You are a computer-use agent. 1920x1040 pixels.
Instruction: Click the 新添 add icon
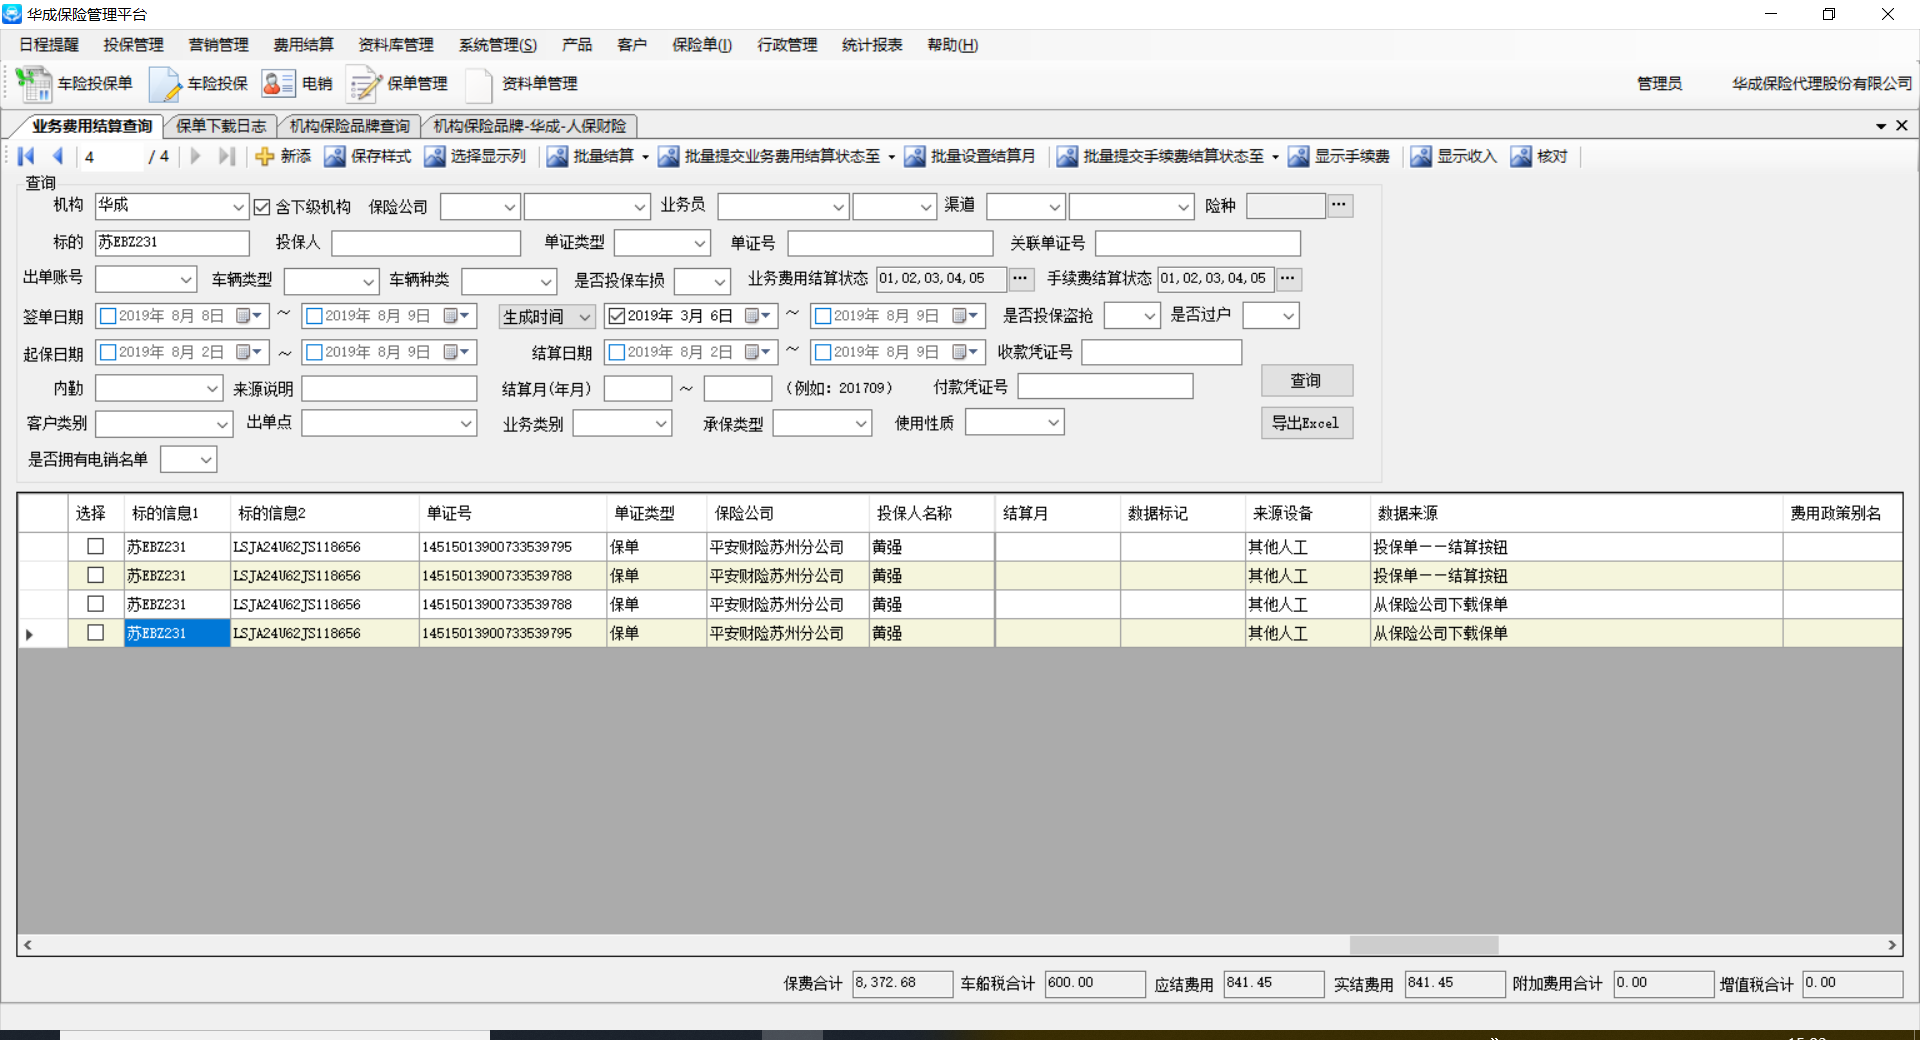point(265,156)
